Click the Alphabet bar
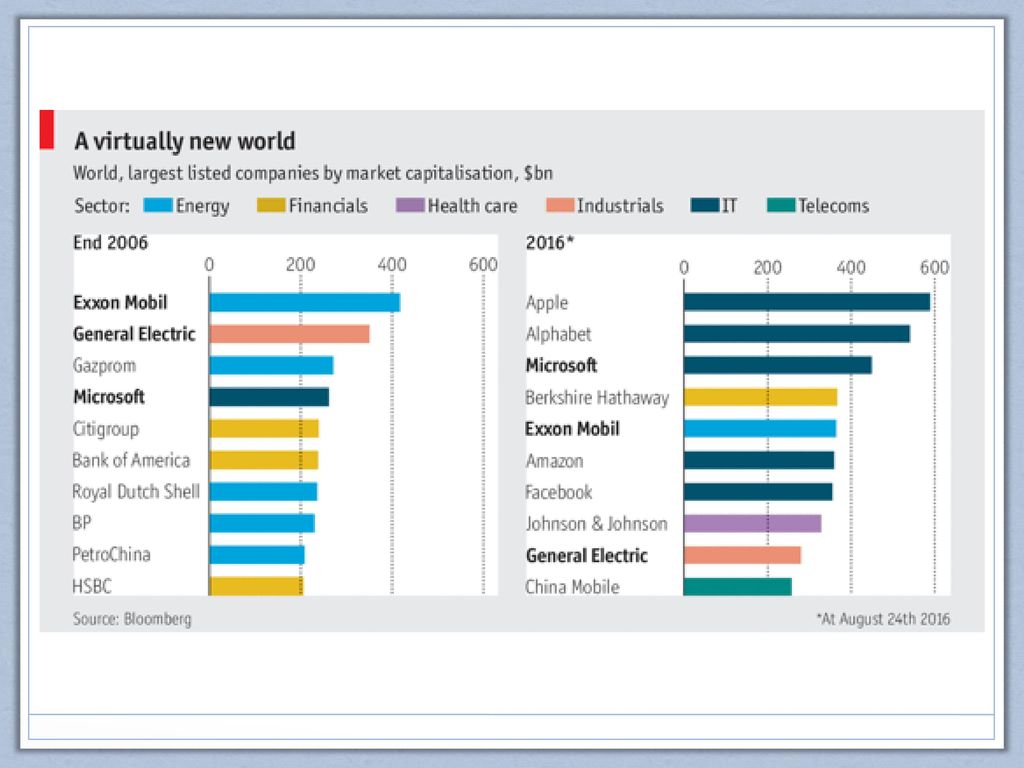1024x768 pixels. point(797,334)
